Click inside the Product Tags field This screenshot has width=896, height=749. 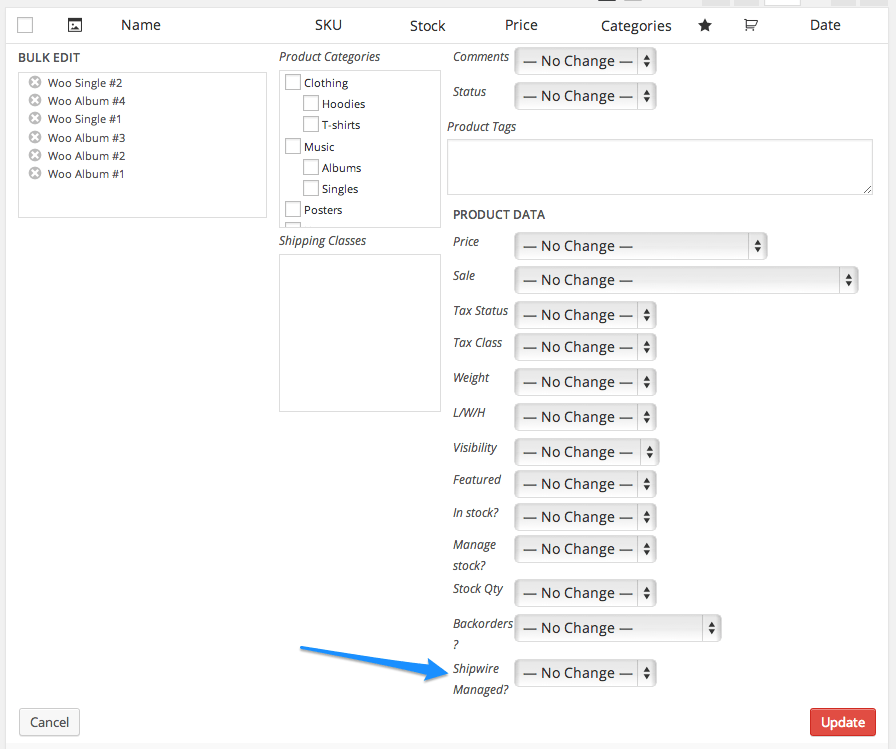tap(660, 166)
